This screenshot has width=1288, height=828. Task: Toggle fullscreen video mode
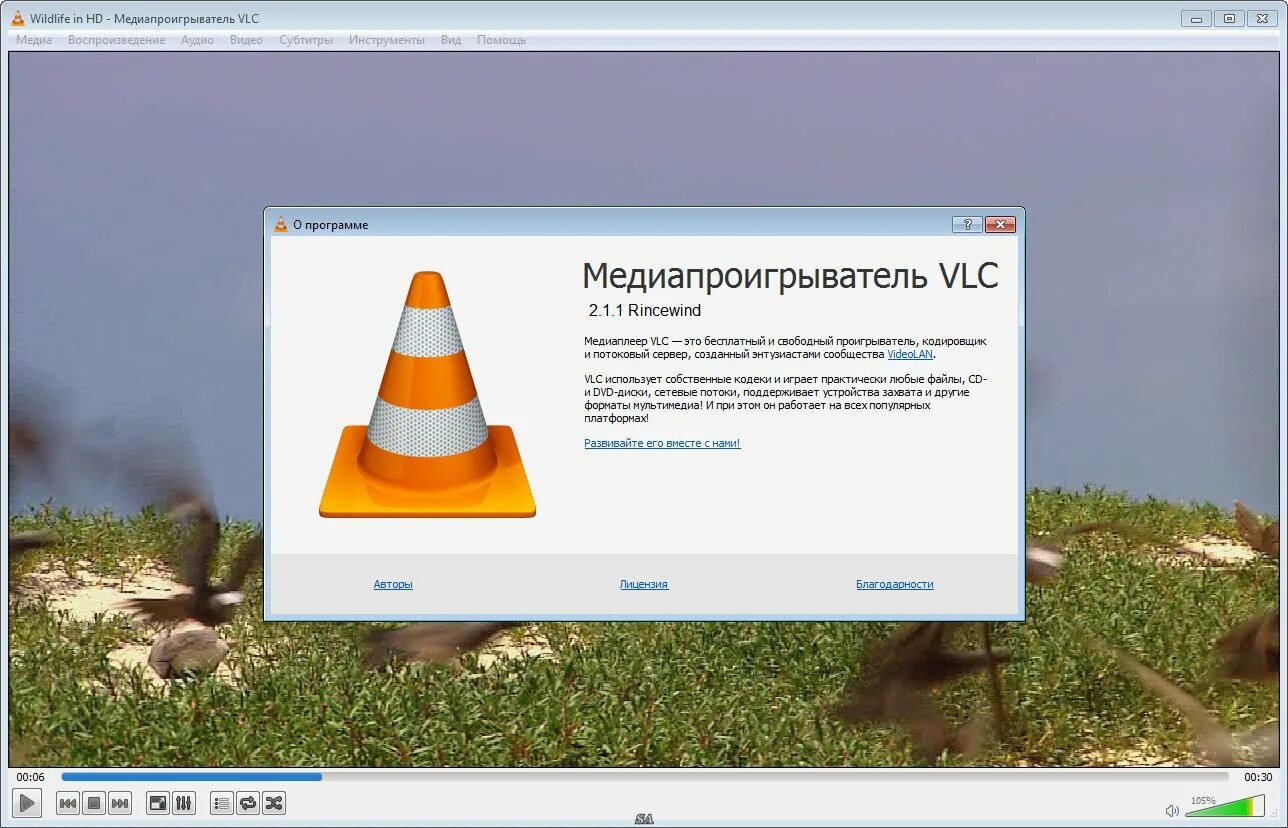[x=158, y=803]
